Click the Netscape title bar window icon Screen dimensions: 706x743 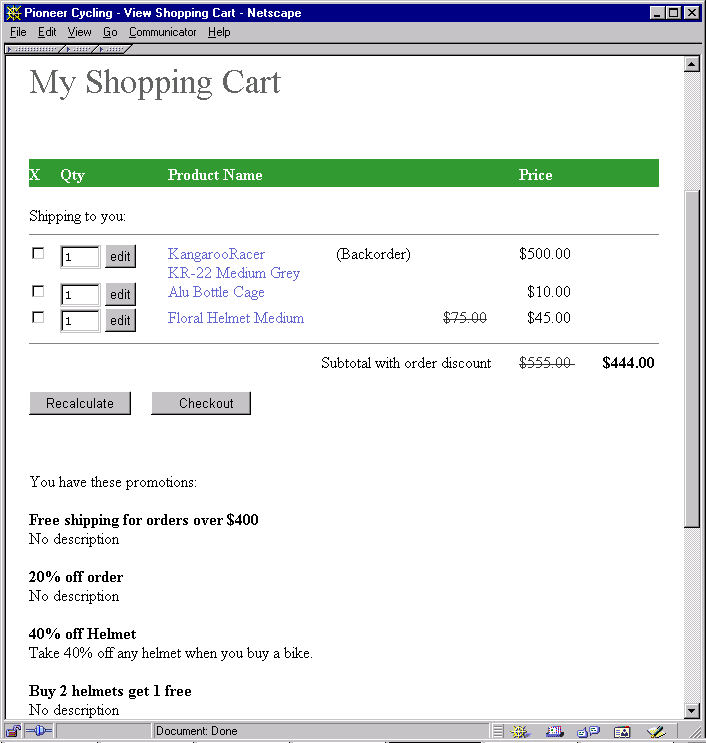[x=13, y=13]
